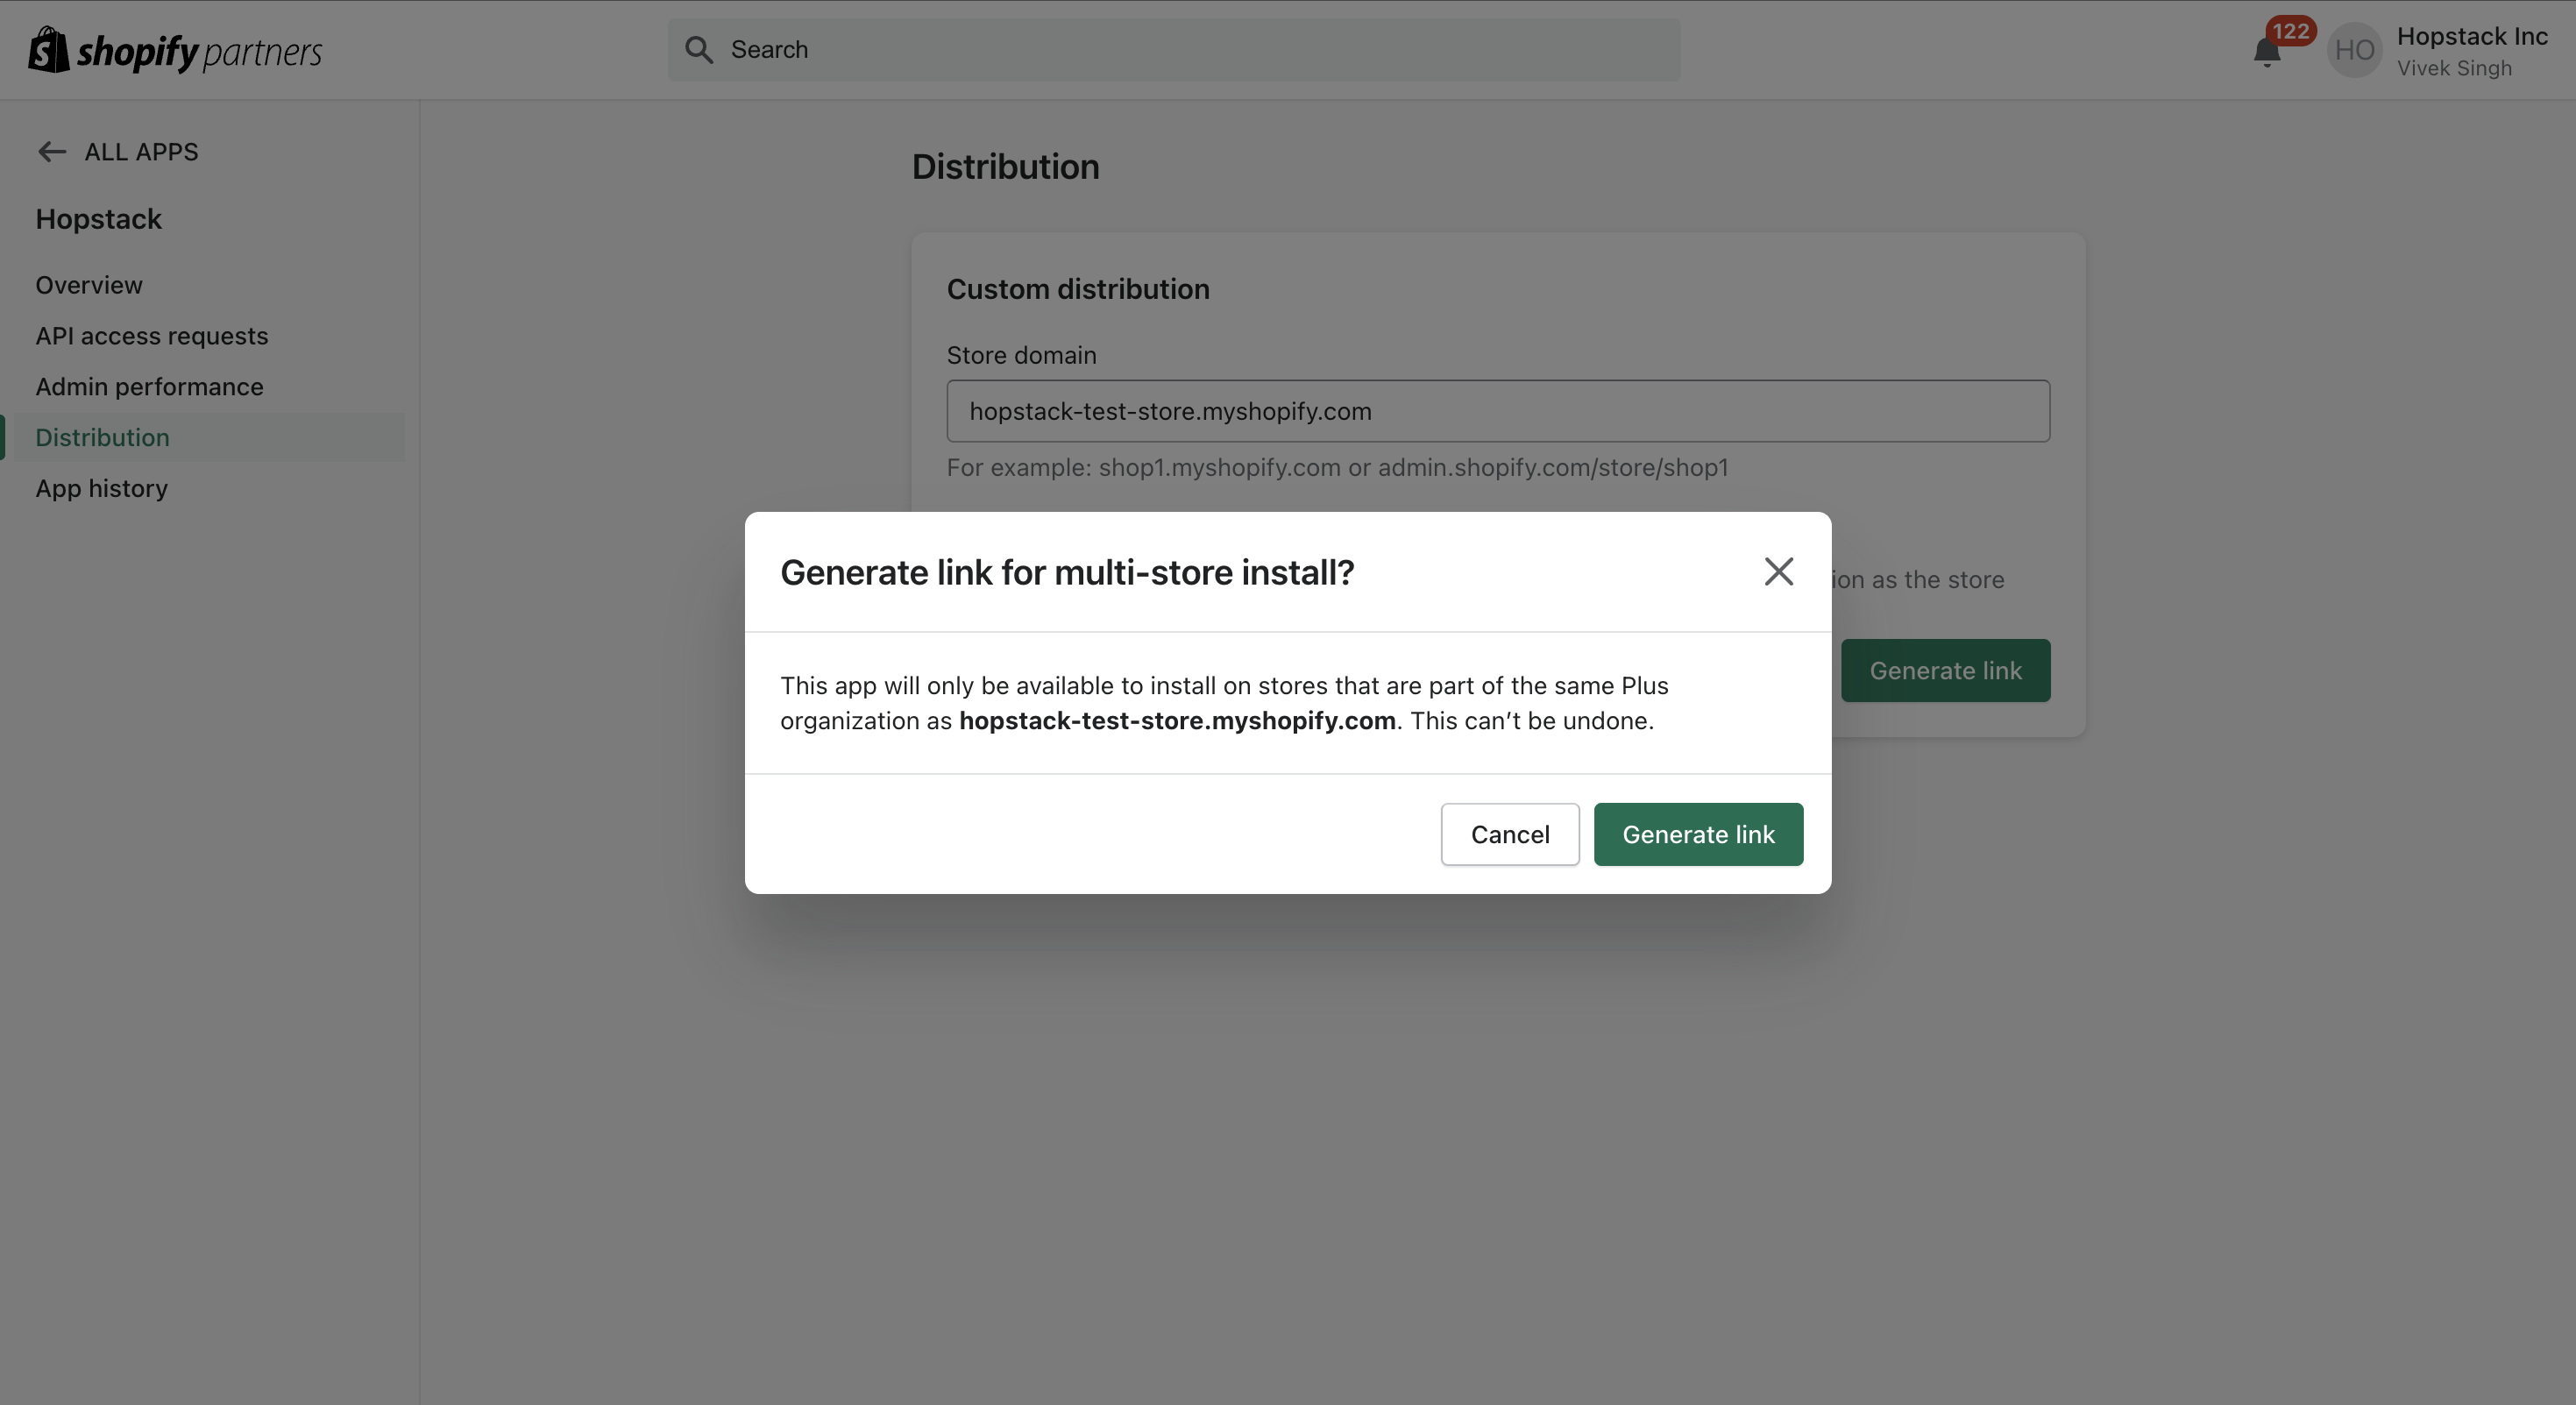Open the Admin performance page
2576x1405 pixels.
(x=150, y=387)
